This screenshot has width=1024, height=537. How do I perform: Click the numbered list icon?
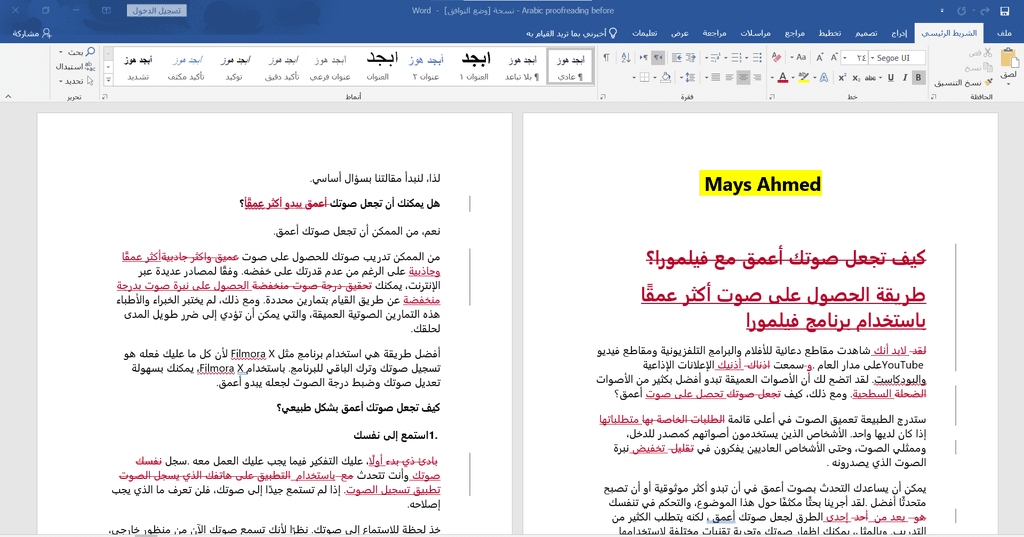coord(736,58)
